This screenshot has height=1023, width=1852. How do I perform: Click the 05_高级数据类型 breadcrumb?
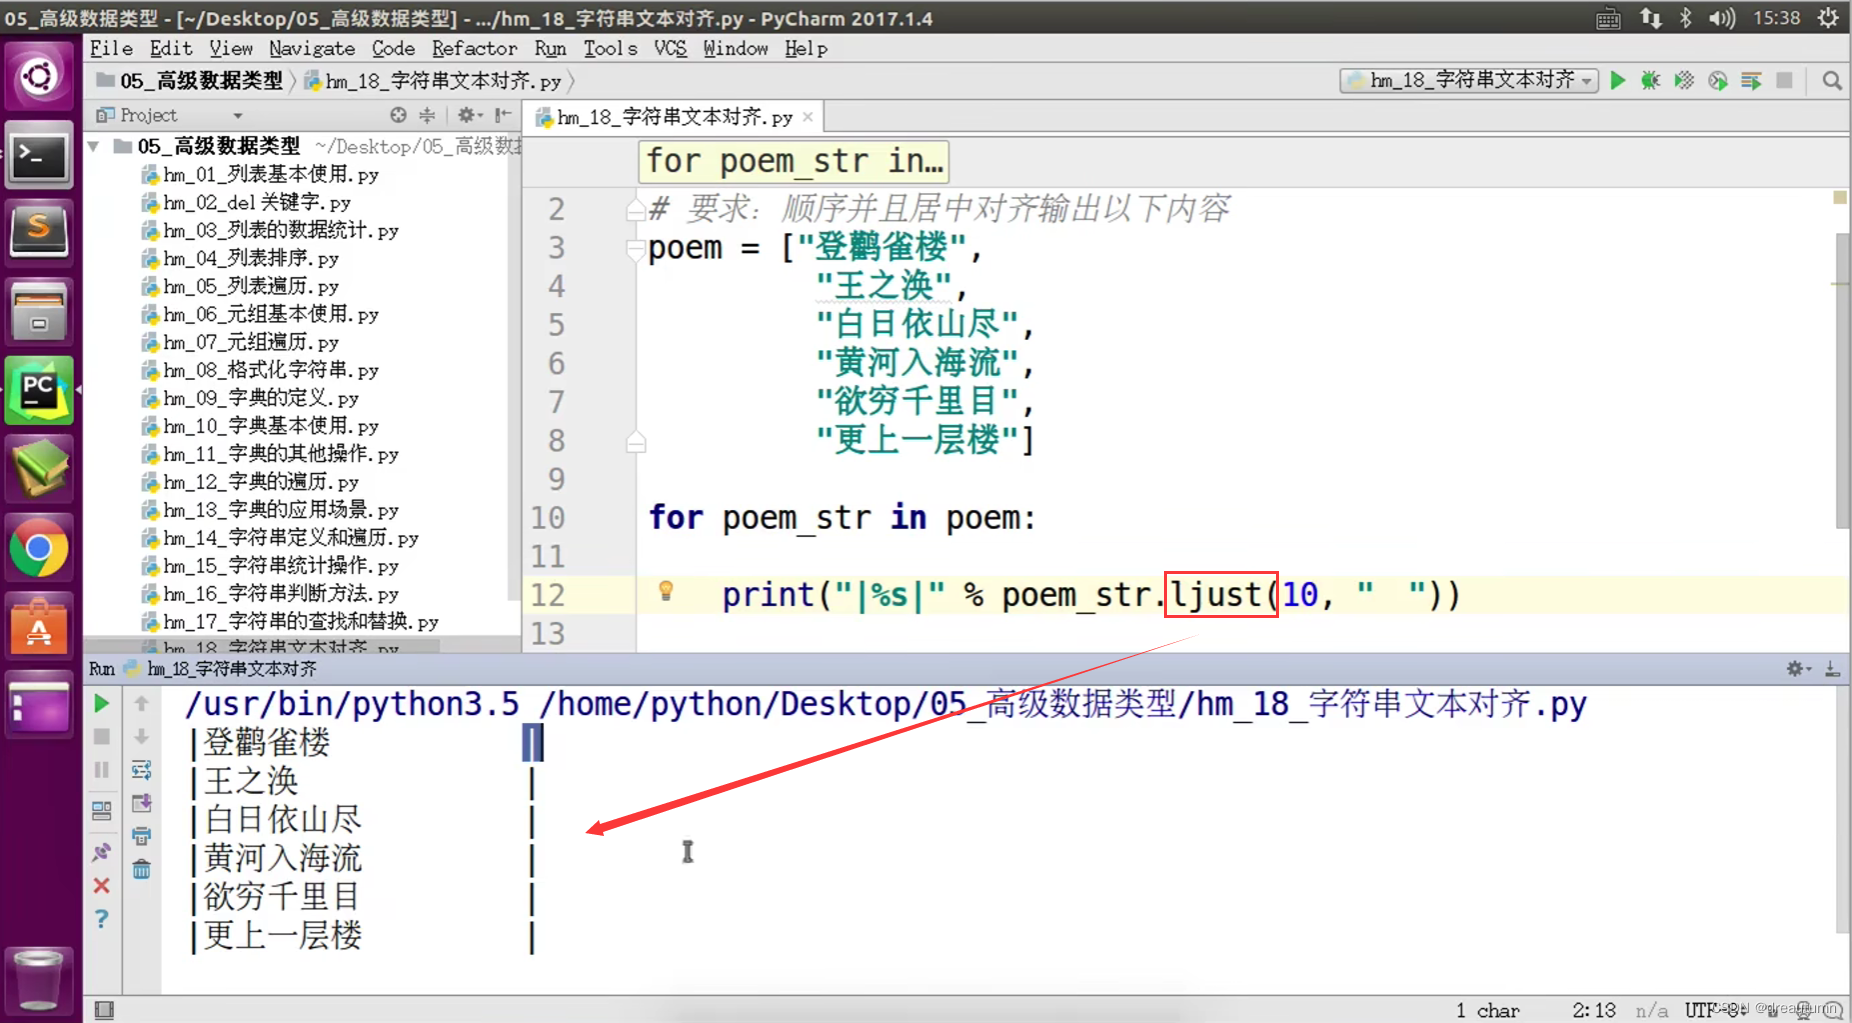tap(190, 81)
